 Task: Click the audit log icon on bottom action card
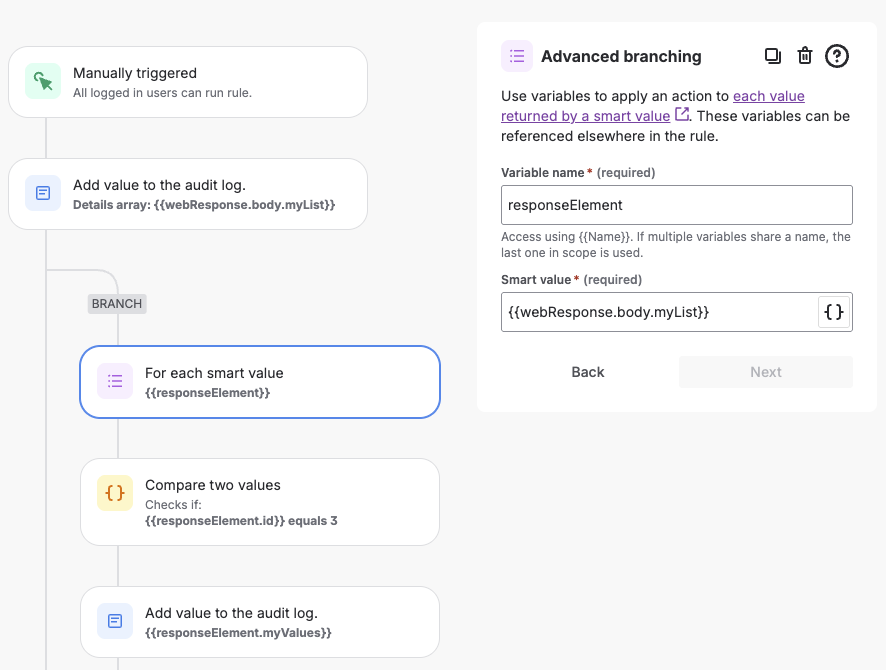tap(114, 621)
